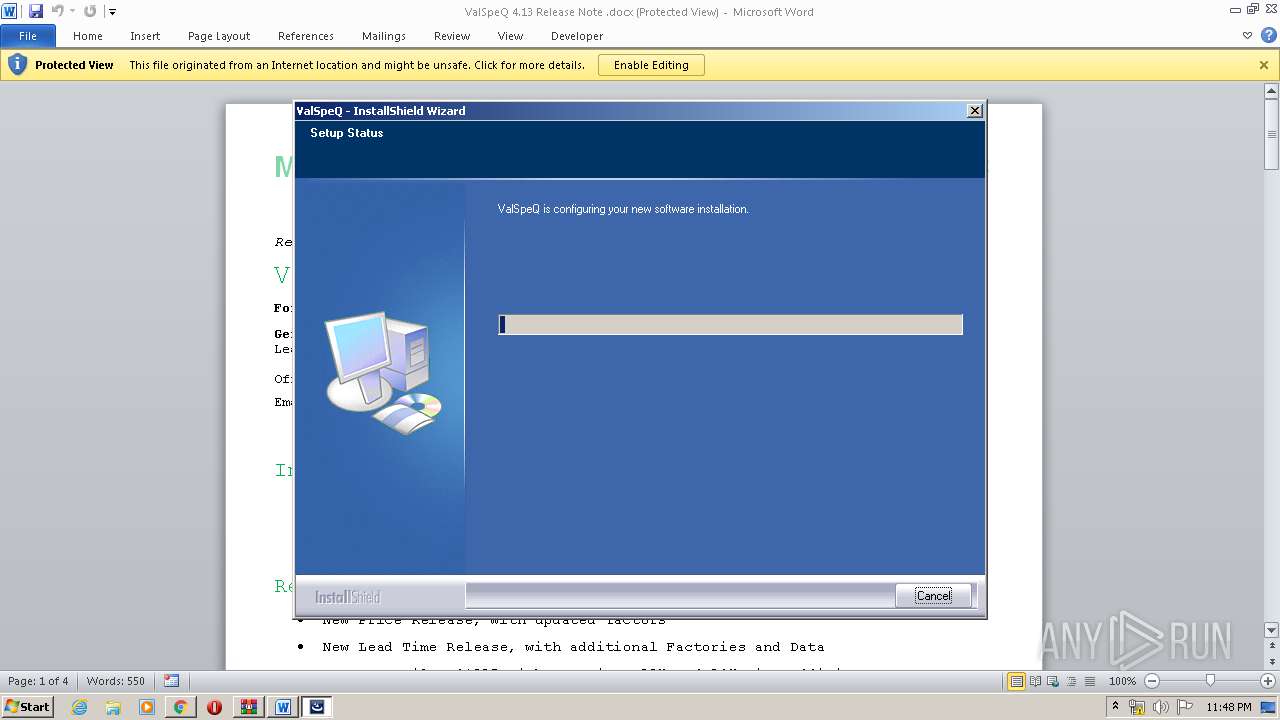Toggle the ribbon minimize chevron
Screen dimensions: 1280x720
coord(1247,35)
